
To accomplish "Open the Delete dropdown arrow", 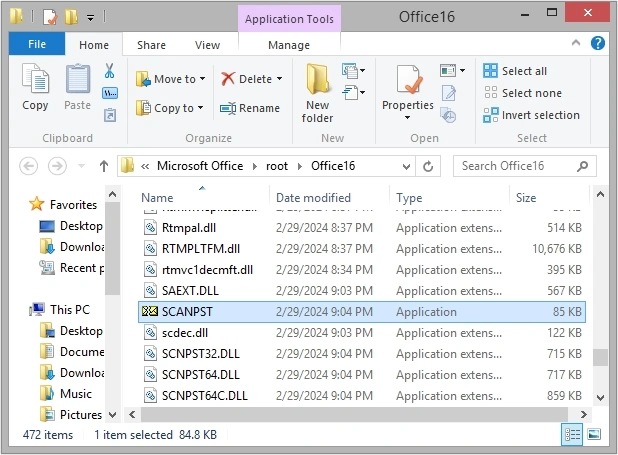I will [x=279, y=79].
